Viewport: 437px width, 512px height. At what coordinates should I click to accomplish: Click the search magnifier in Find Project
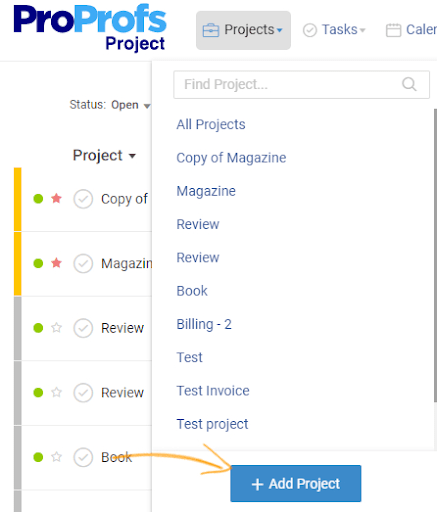(409, 84)
